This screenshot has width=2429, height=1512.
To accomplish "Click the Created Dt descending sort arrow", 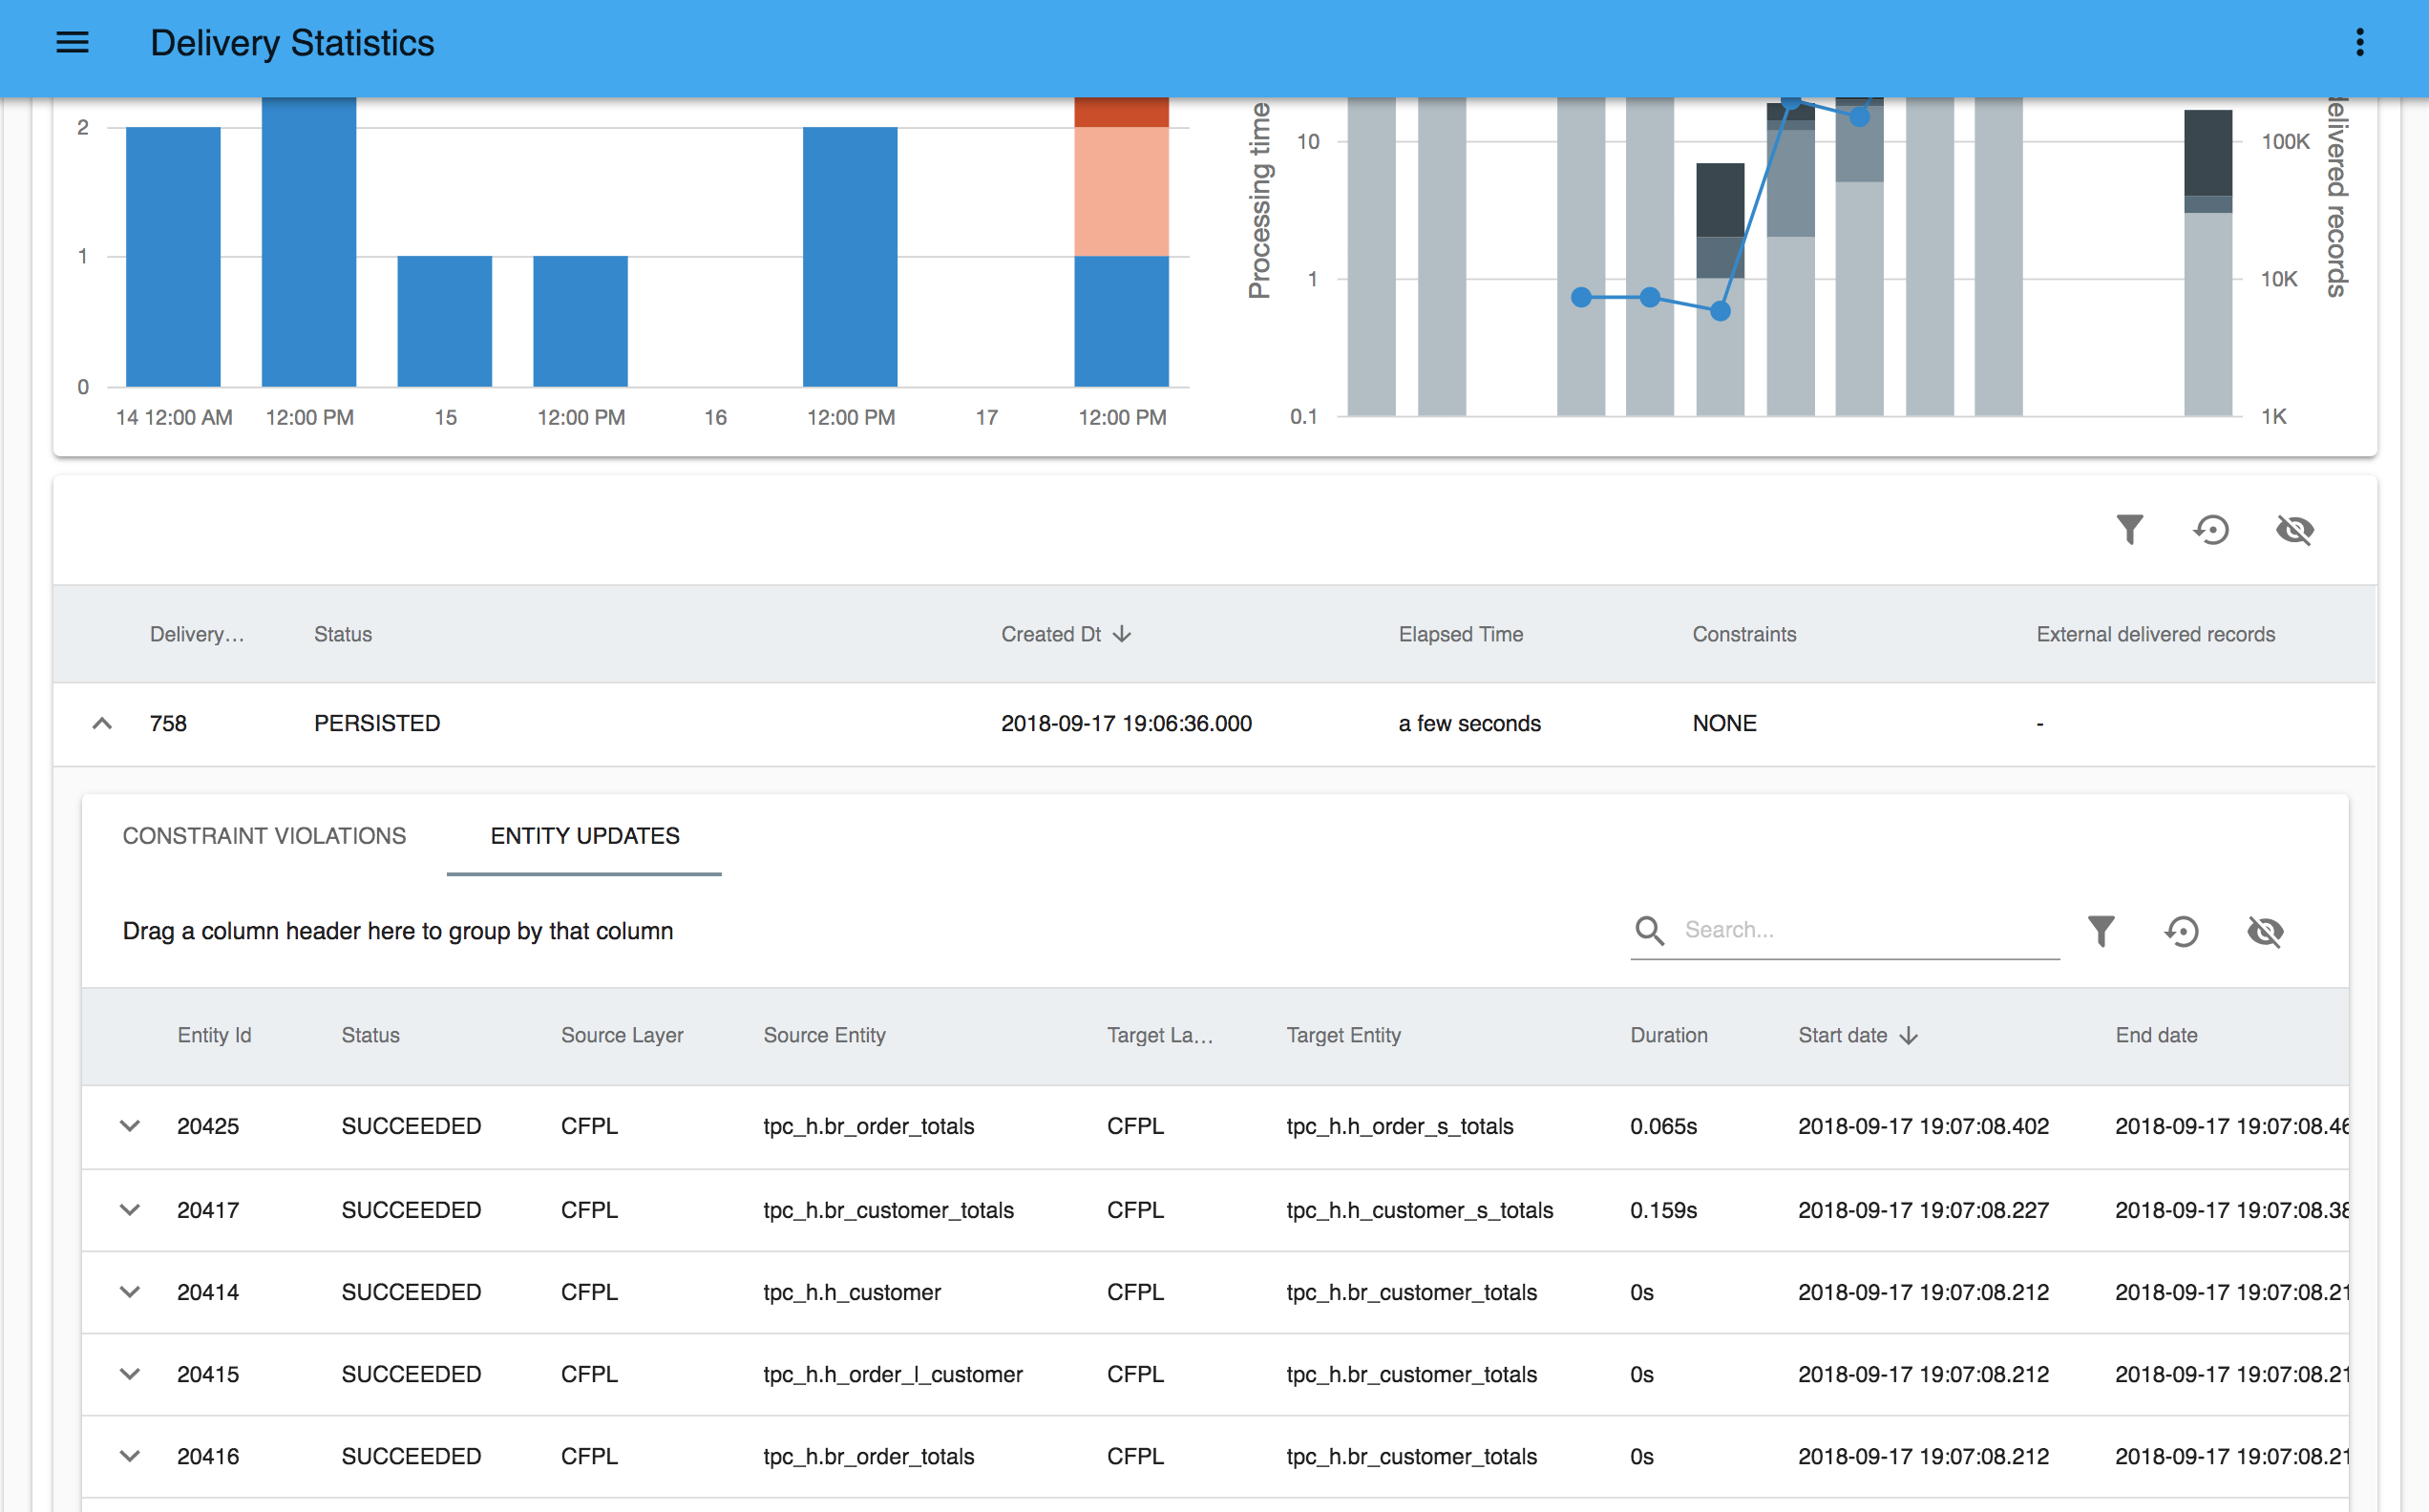I will click(1122, 634).
